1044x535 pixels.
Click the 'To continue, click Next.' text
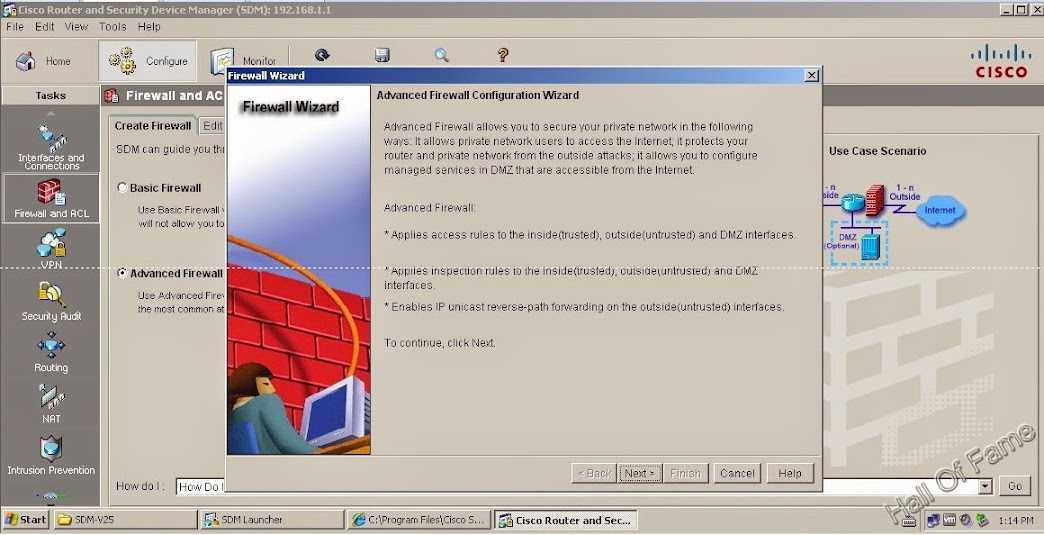[439, 343]
